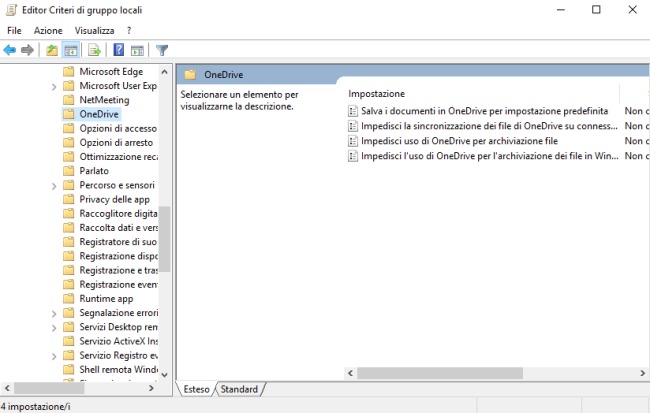650x413 pixels.
Task: Click tree horizontal scrollbar left arrow
Action: [x=7, y=388]
